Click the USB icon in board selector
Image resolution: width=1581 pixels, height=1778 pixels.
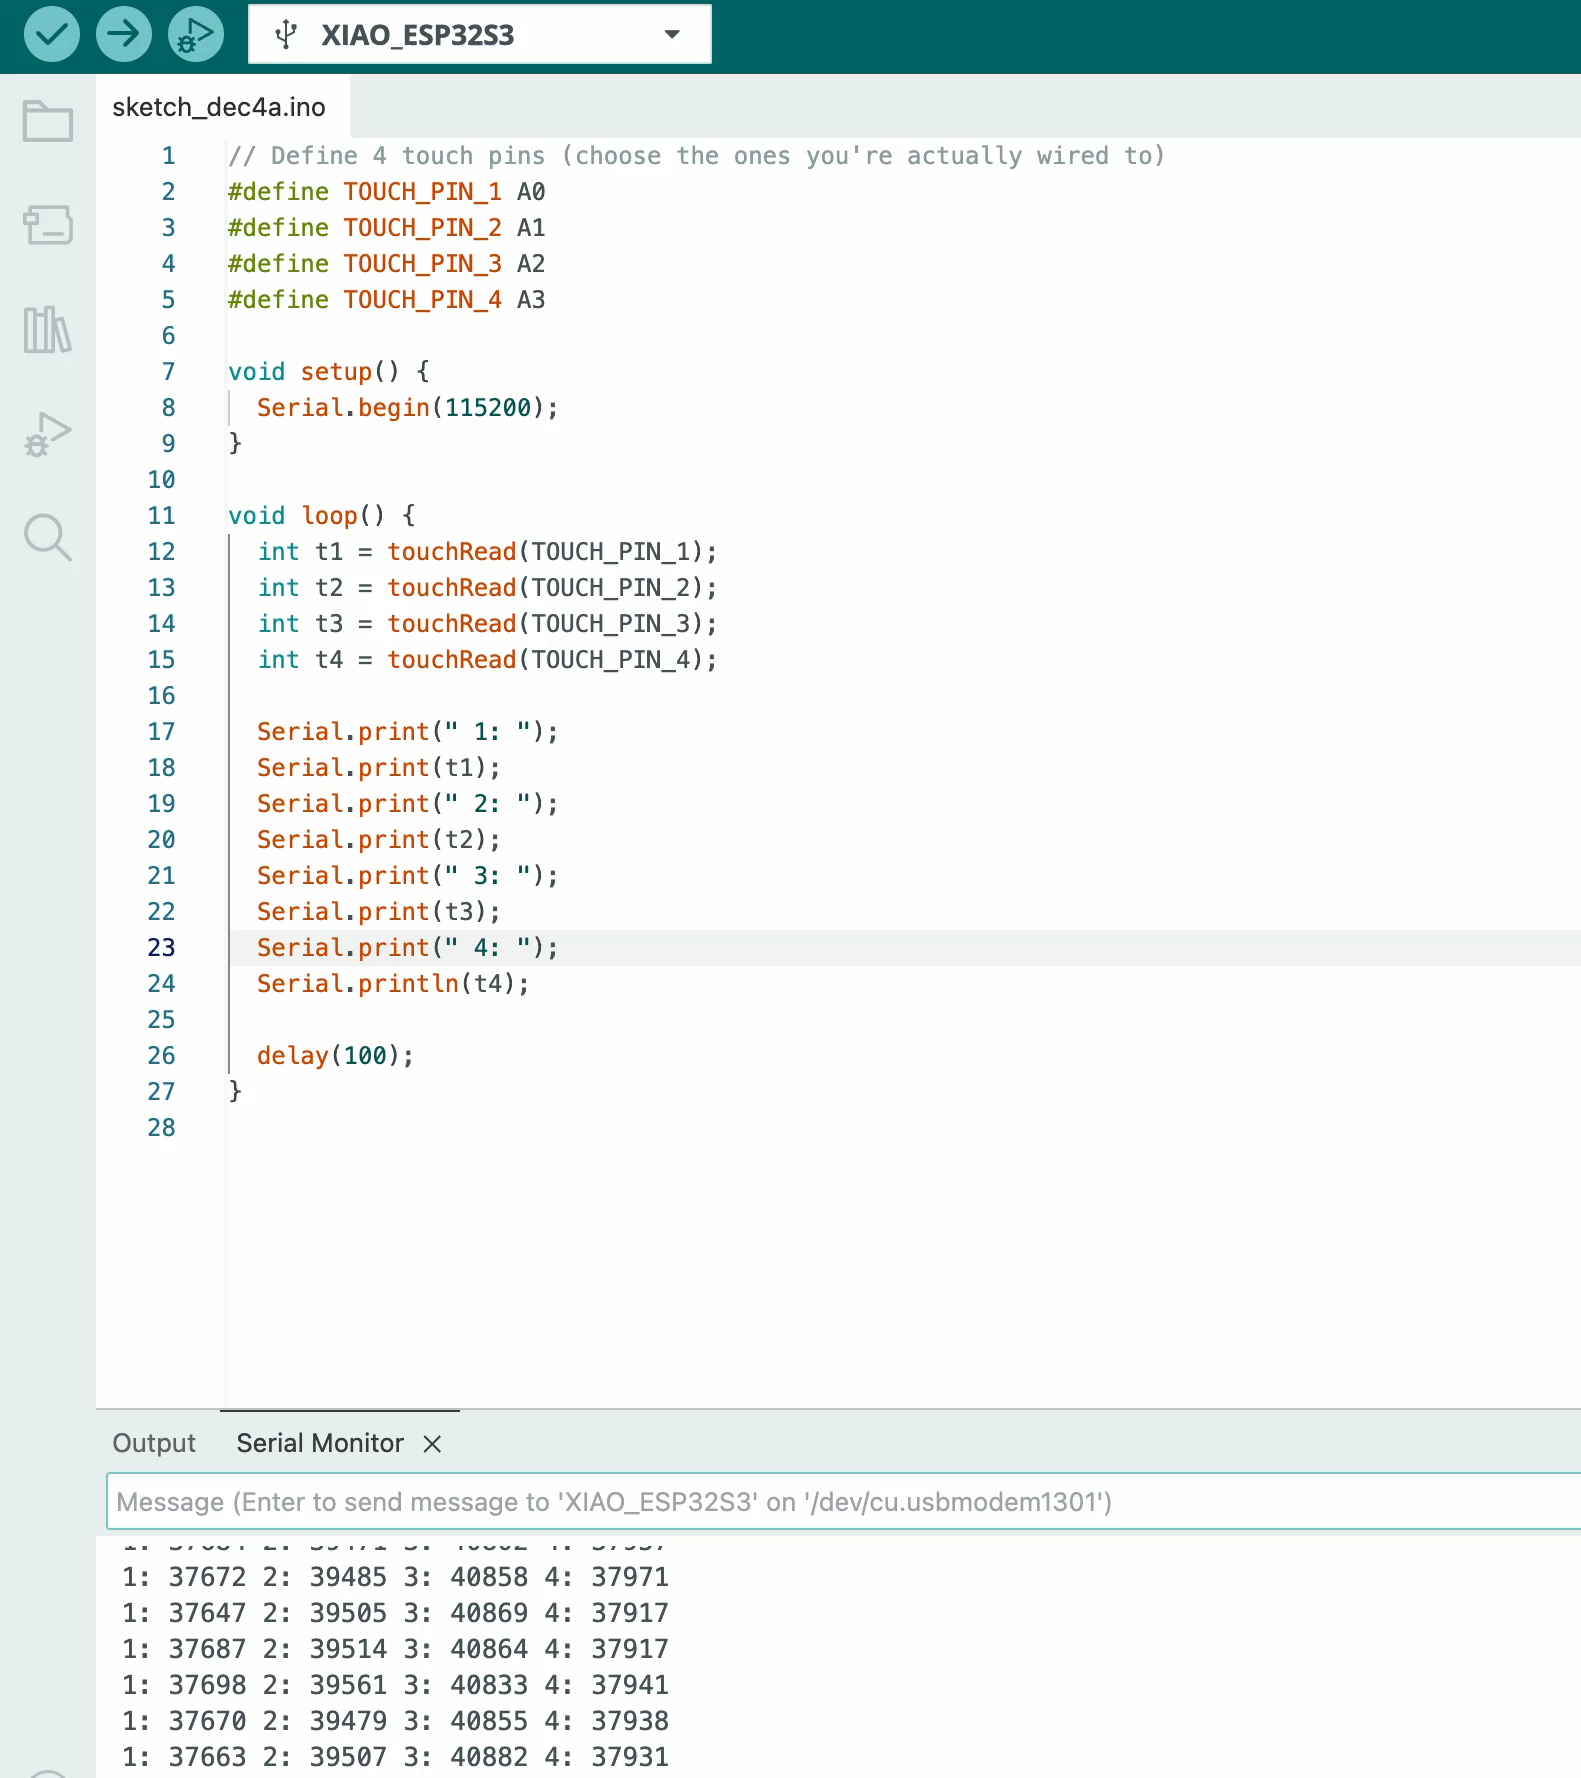286,35
